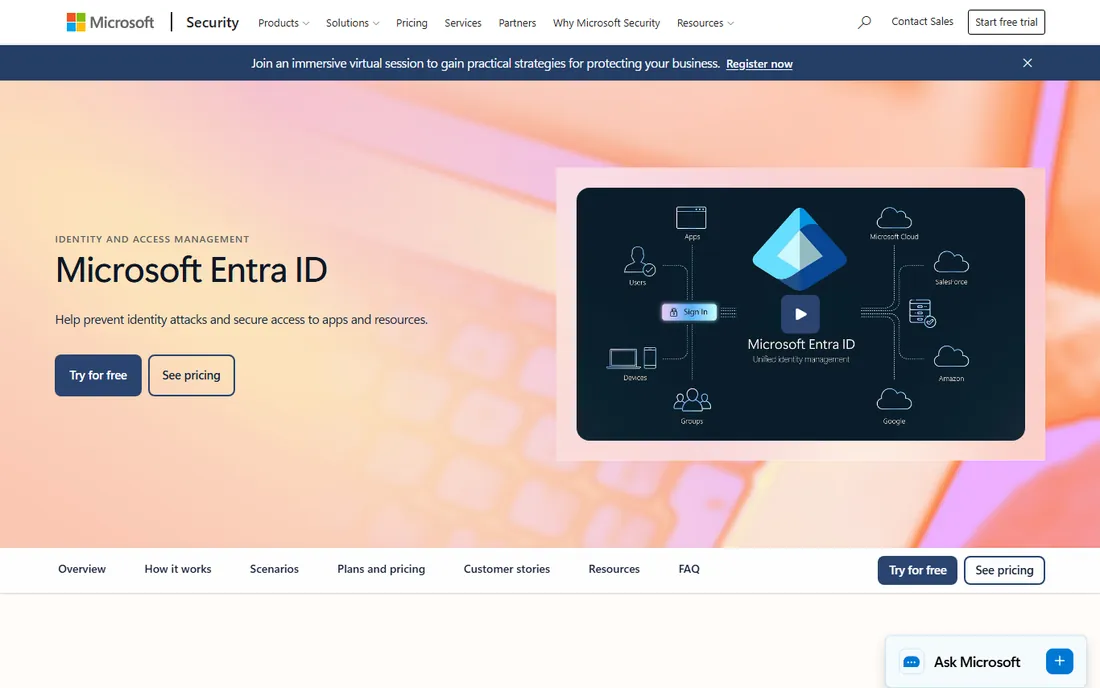Click the Apps window icon in diagram
Image resolution: width=1100 pixels, height=688 pixels.
691,217
